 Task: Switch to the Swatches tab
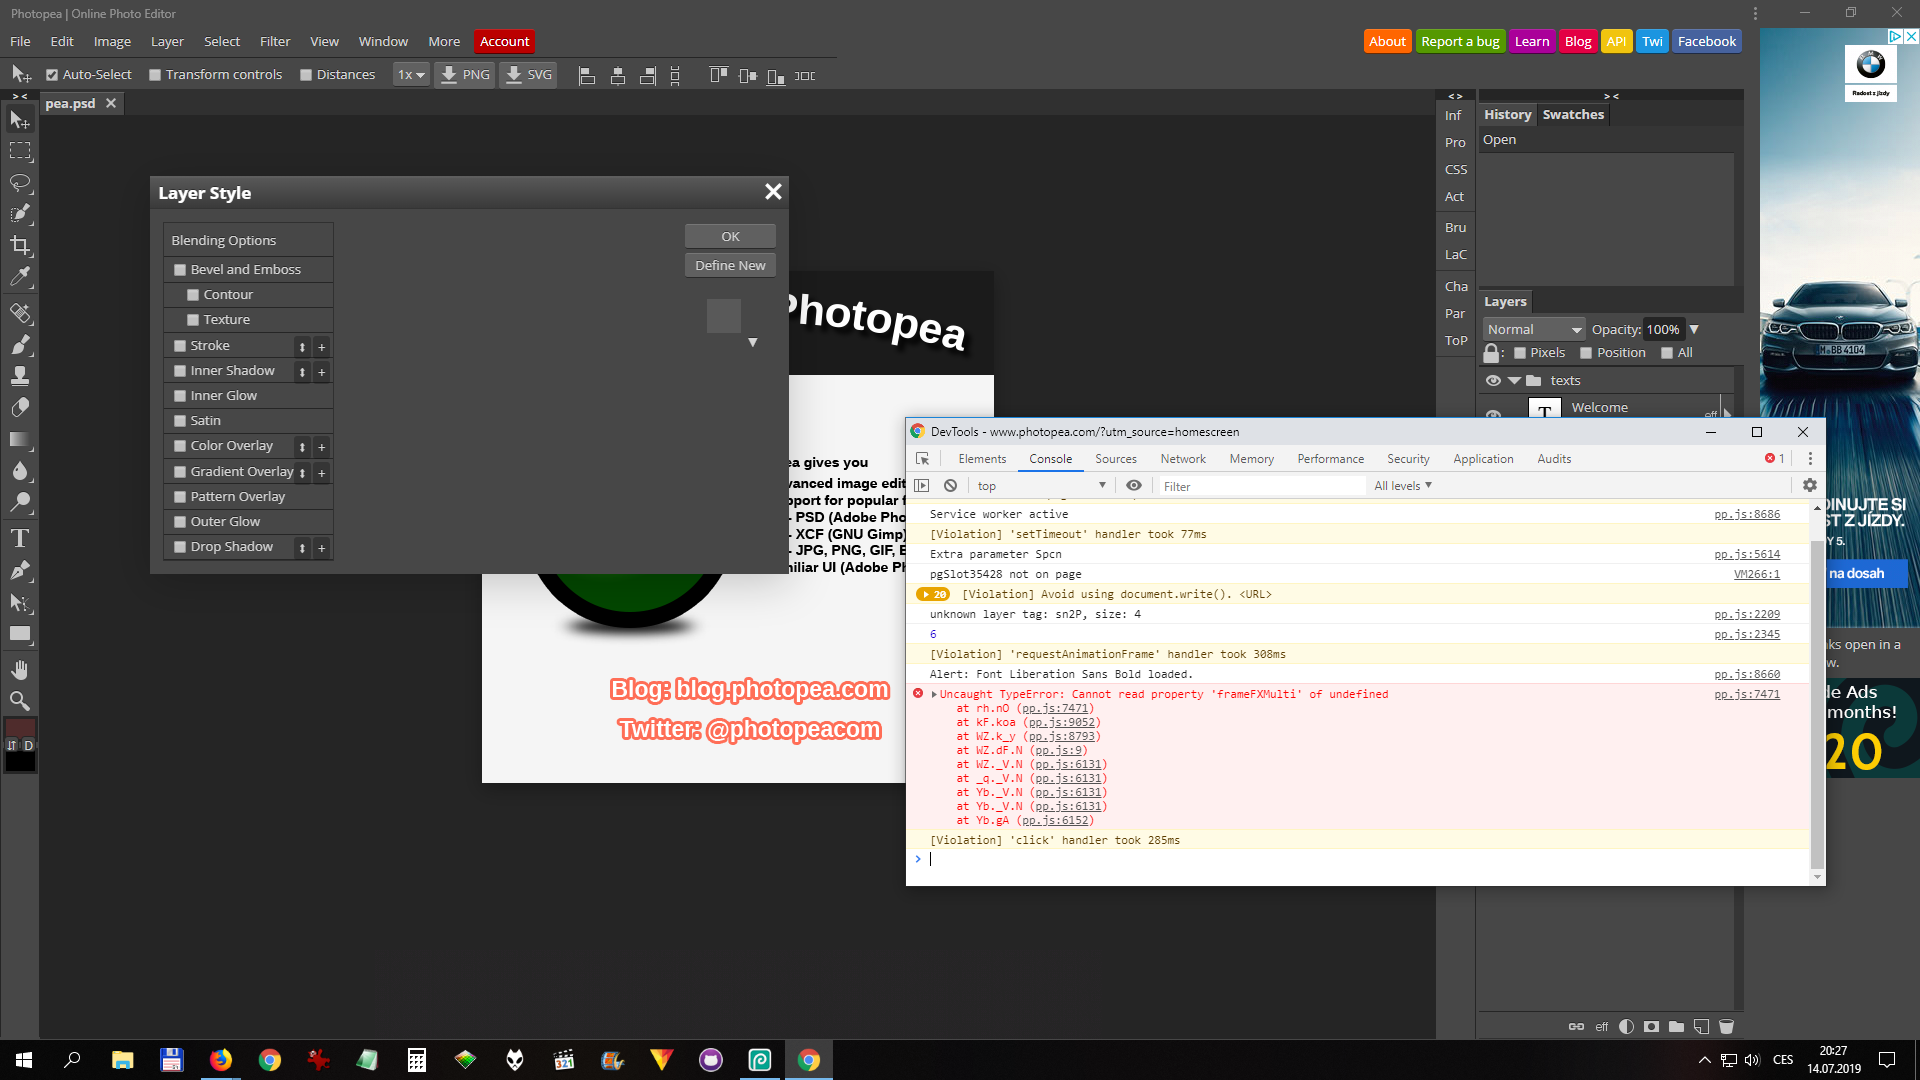click(1573, 114)
